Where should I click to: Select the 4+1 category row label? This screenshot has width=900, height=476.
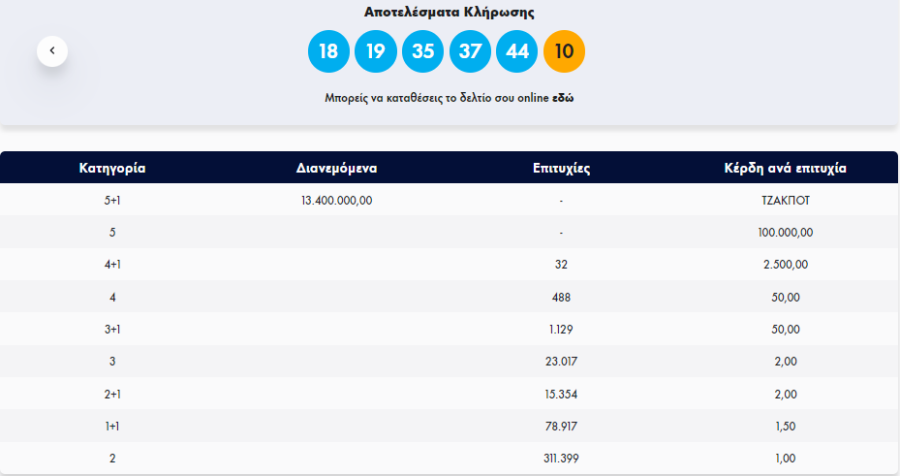tap(112, 264)
